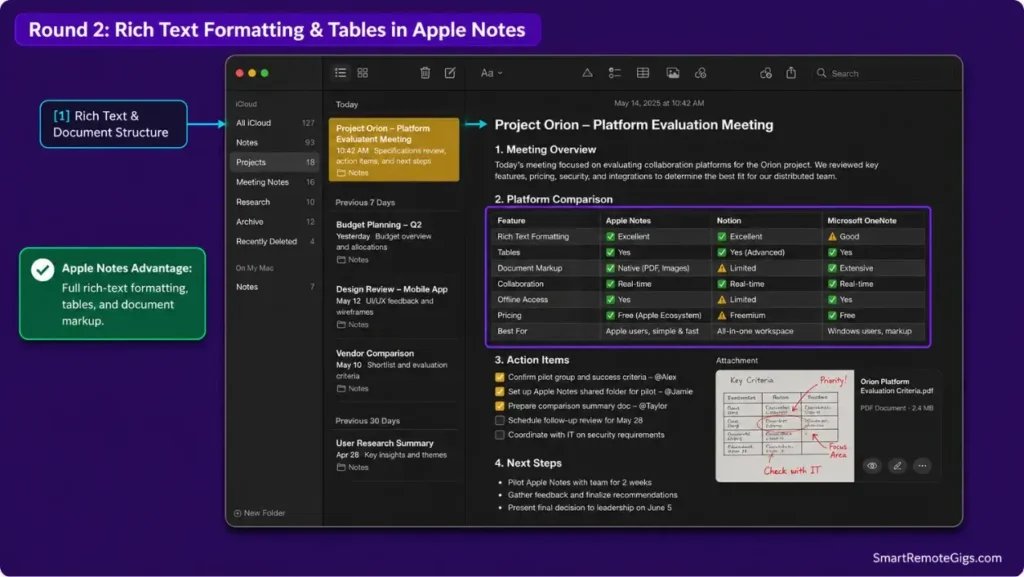Click the Feature column header

coord(511,221)
